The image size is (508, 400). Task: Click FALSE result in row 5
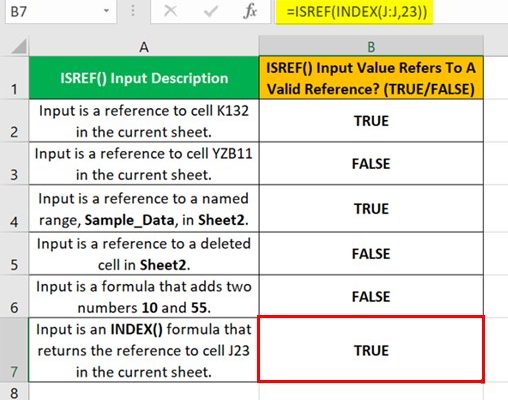(x=371, y=254)
